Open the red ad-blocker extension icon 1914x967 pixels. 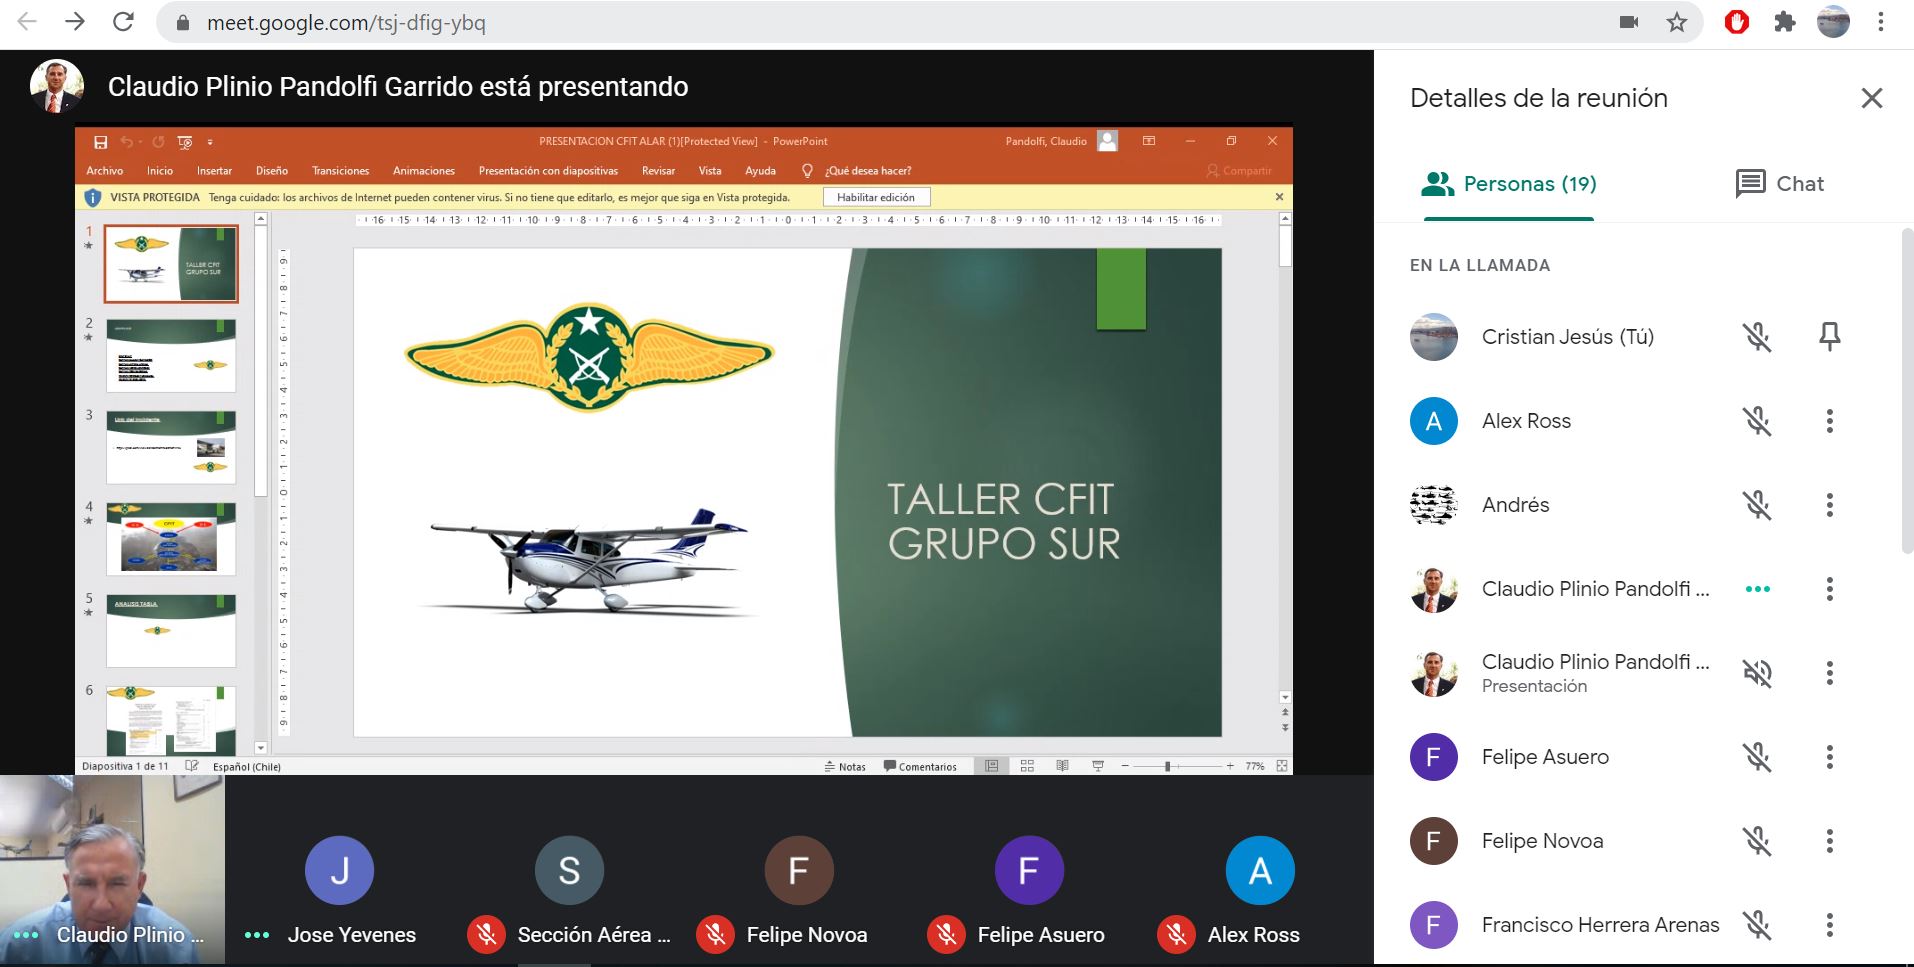point(1737,22)
